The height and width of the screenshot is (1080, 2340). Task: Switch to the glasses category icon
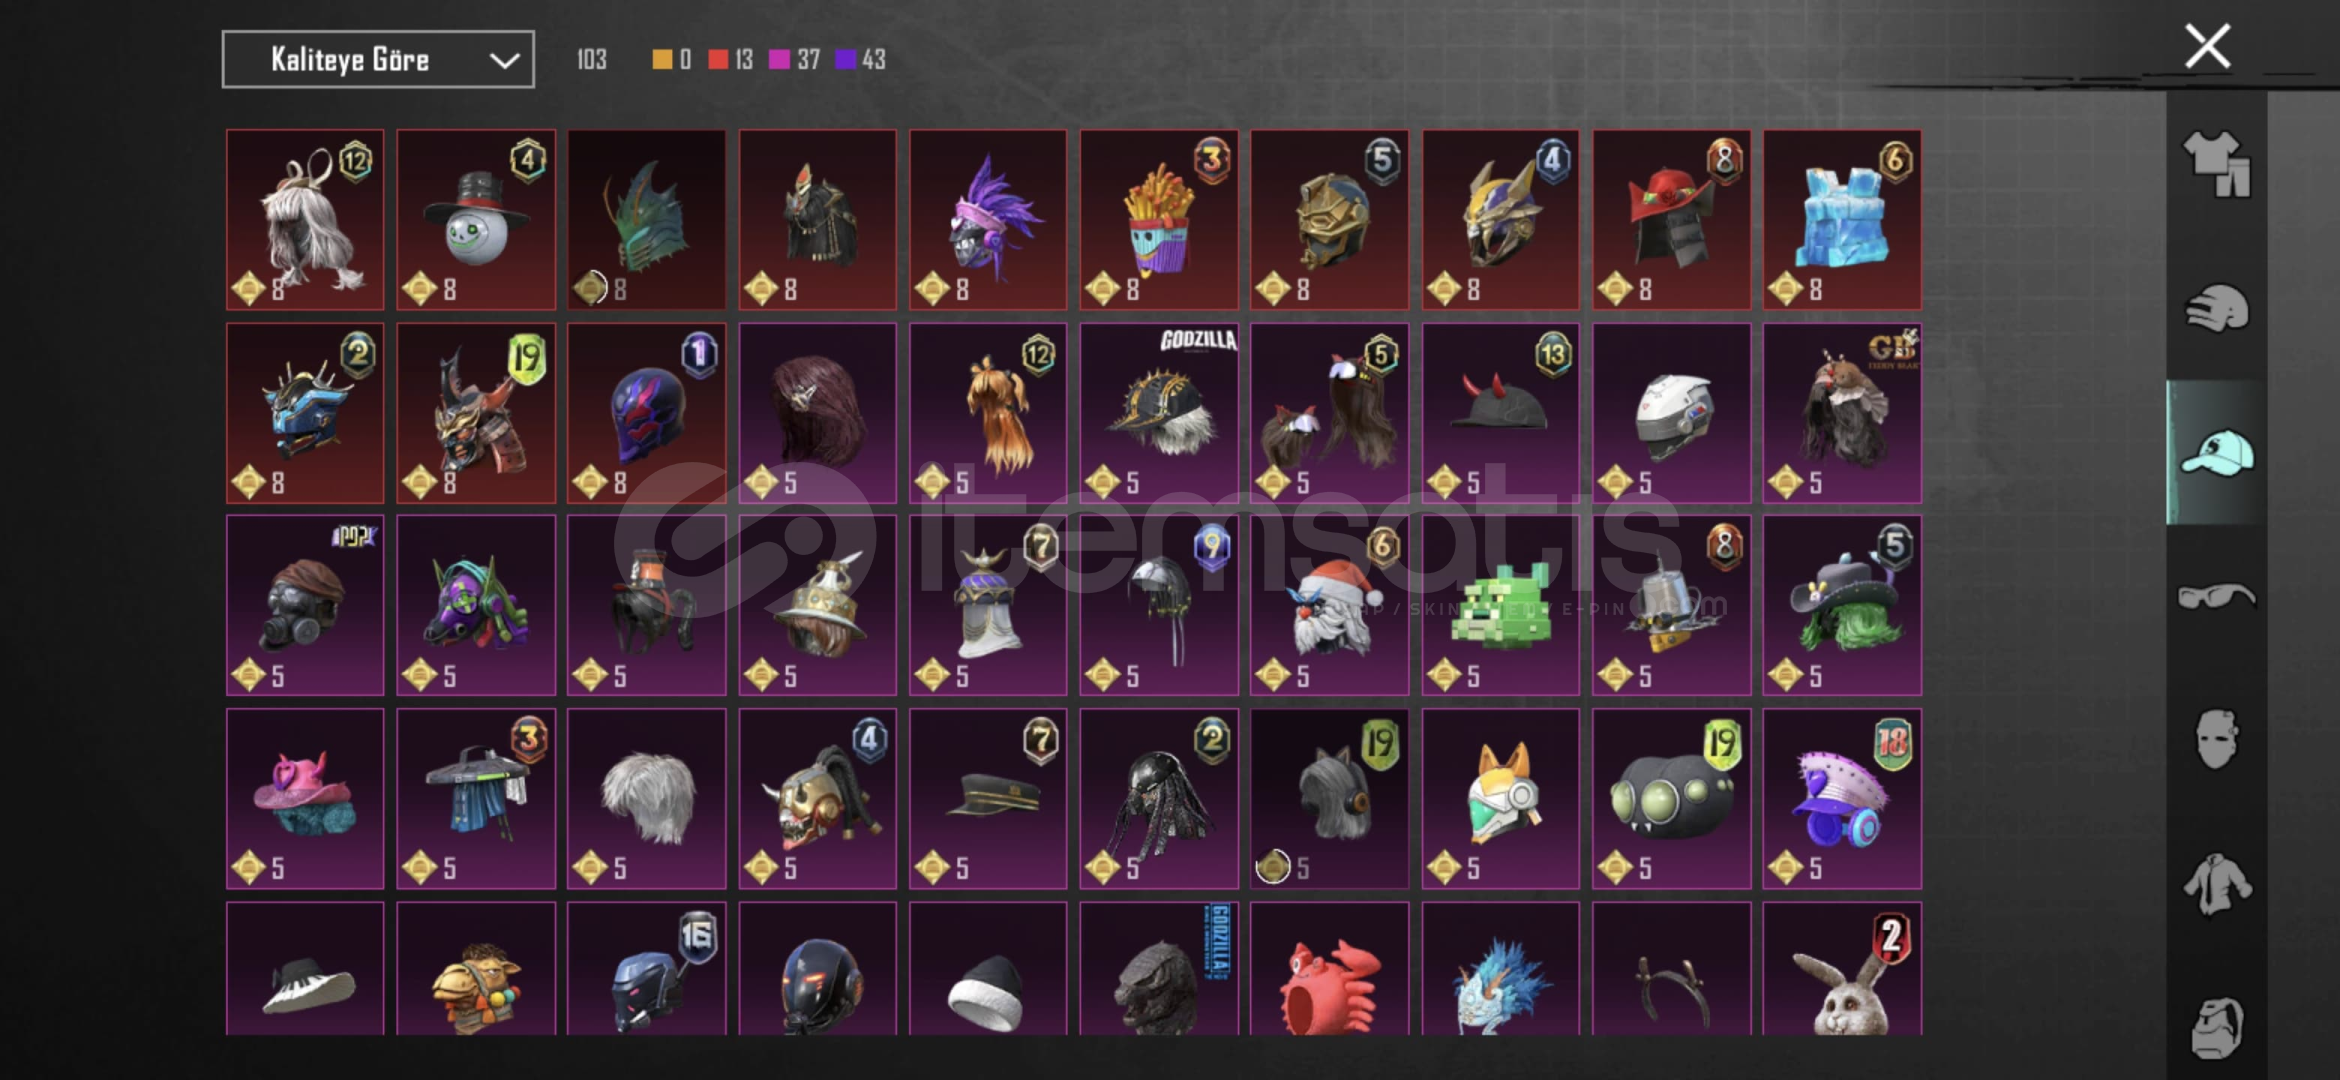pos(2216,596)
